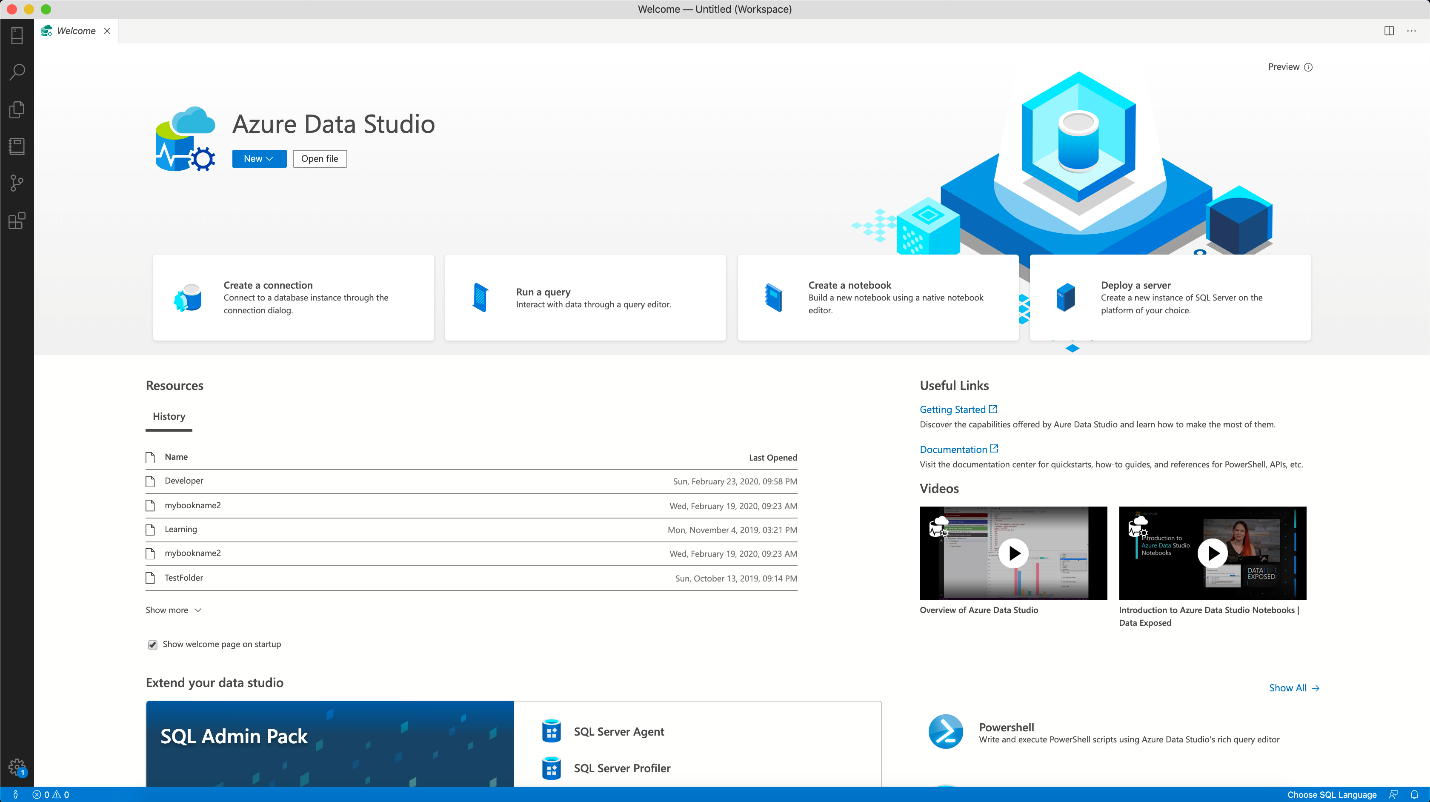Select the Source Control icon
Image resolution: width=1430 pixels, height=802 pixels.
[16, 183]
